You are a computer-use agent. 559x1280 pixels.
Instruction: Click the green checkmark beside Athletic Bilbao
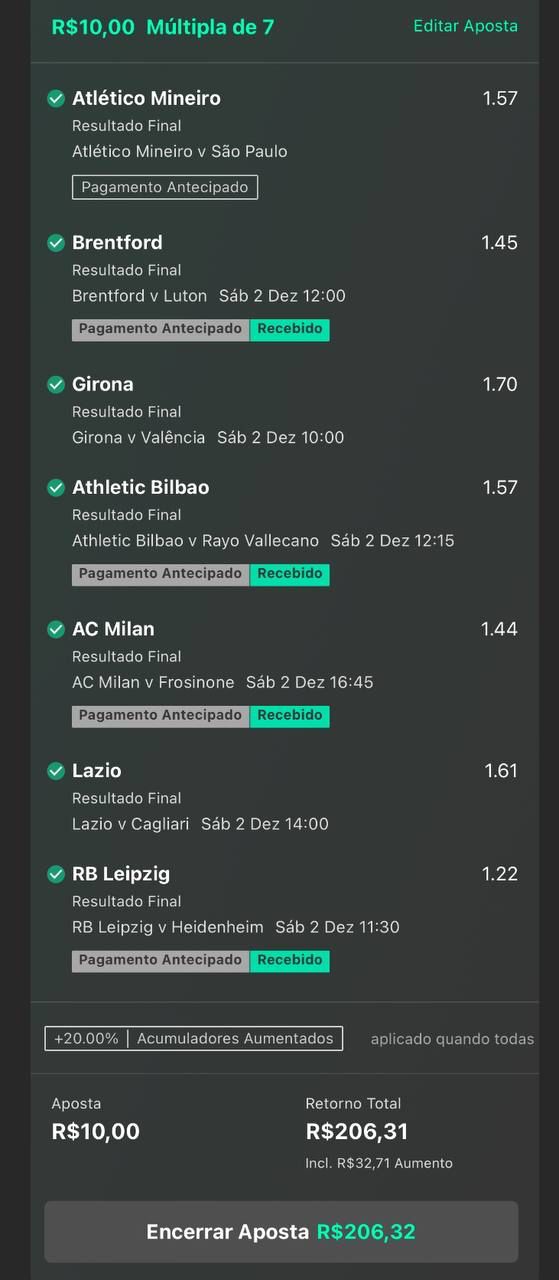pyautogui.click(x=56, y=487)
